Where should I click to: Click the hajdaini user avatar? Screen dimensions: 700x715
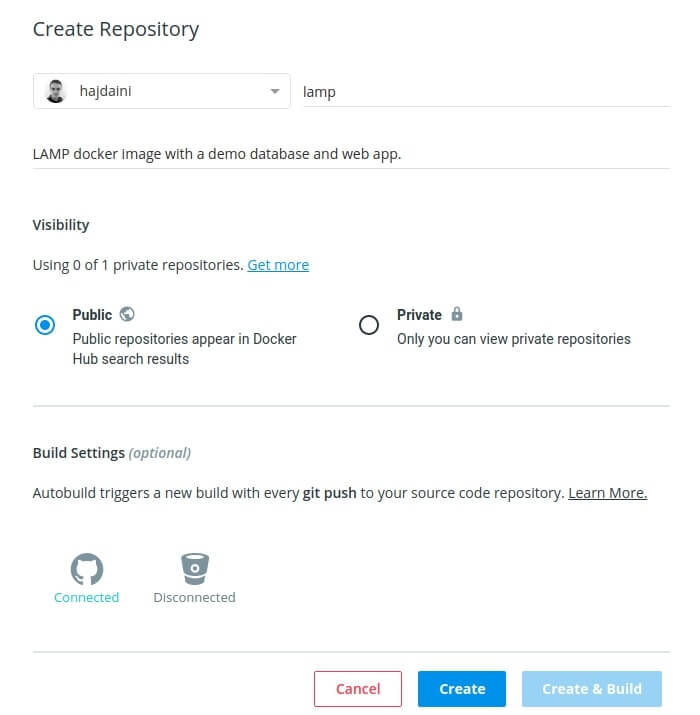58,91
